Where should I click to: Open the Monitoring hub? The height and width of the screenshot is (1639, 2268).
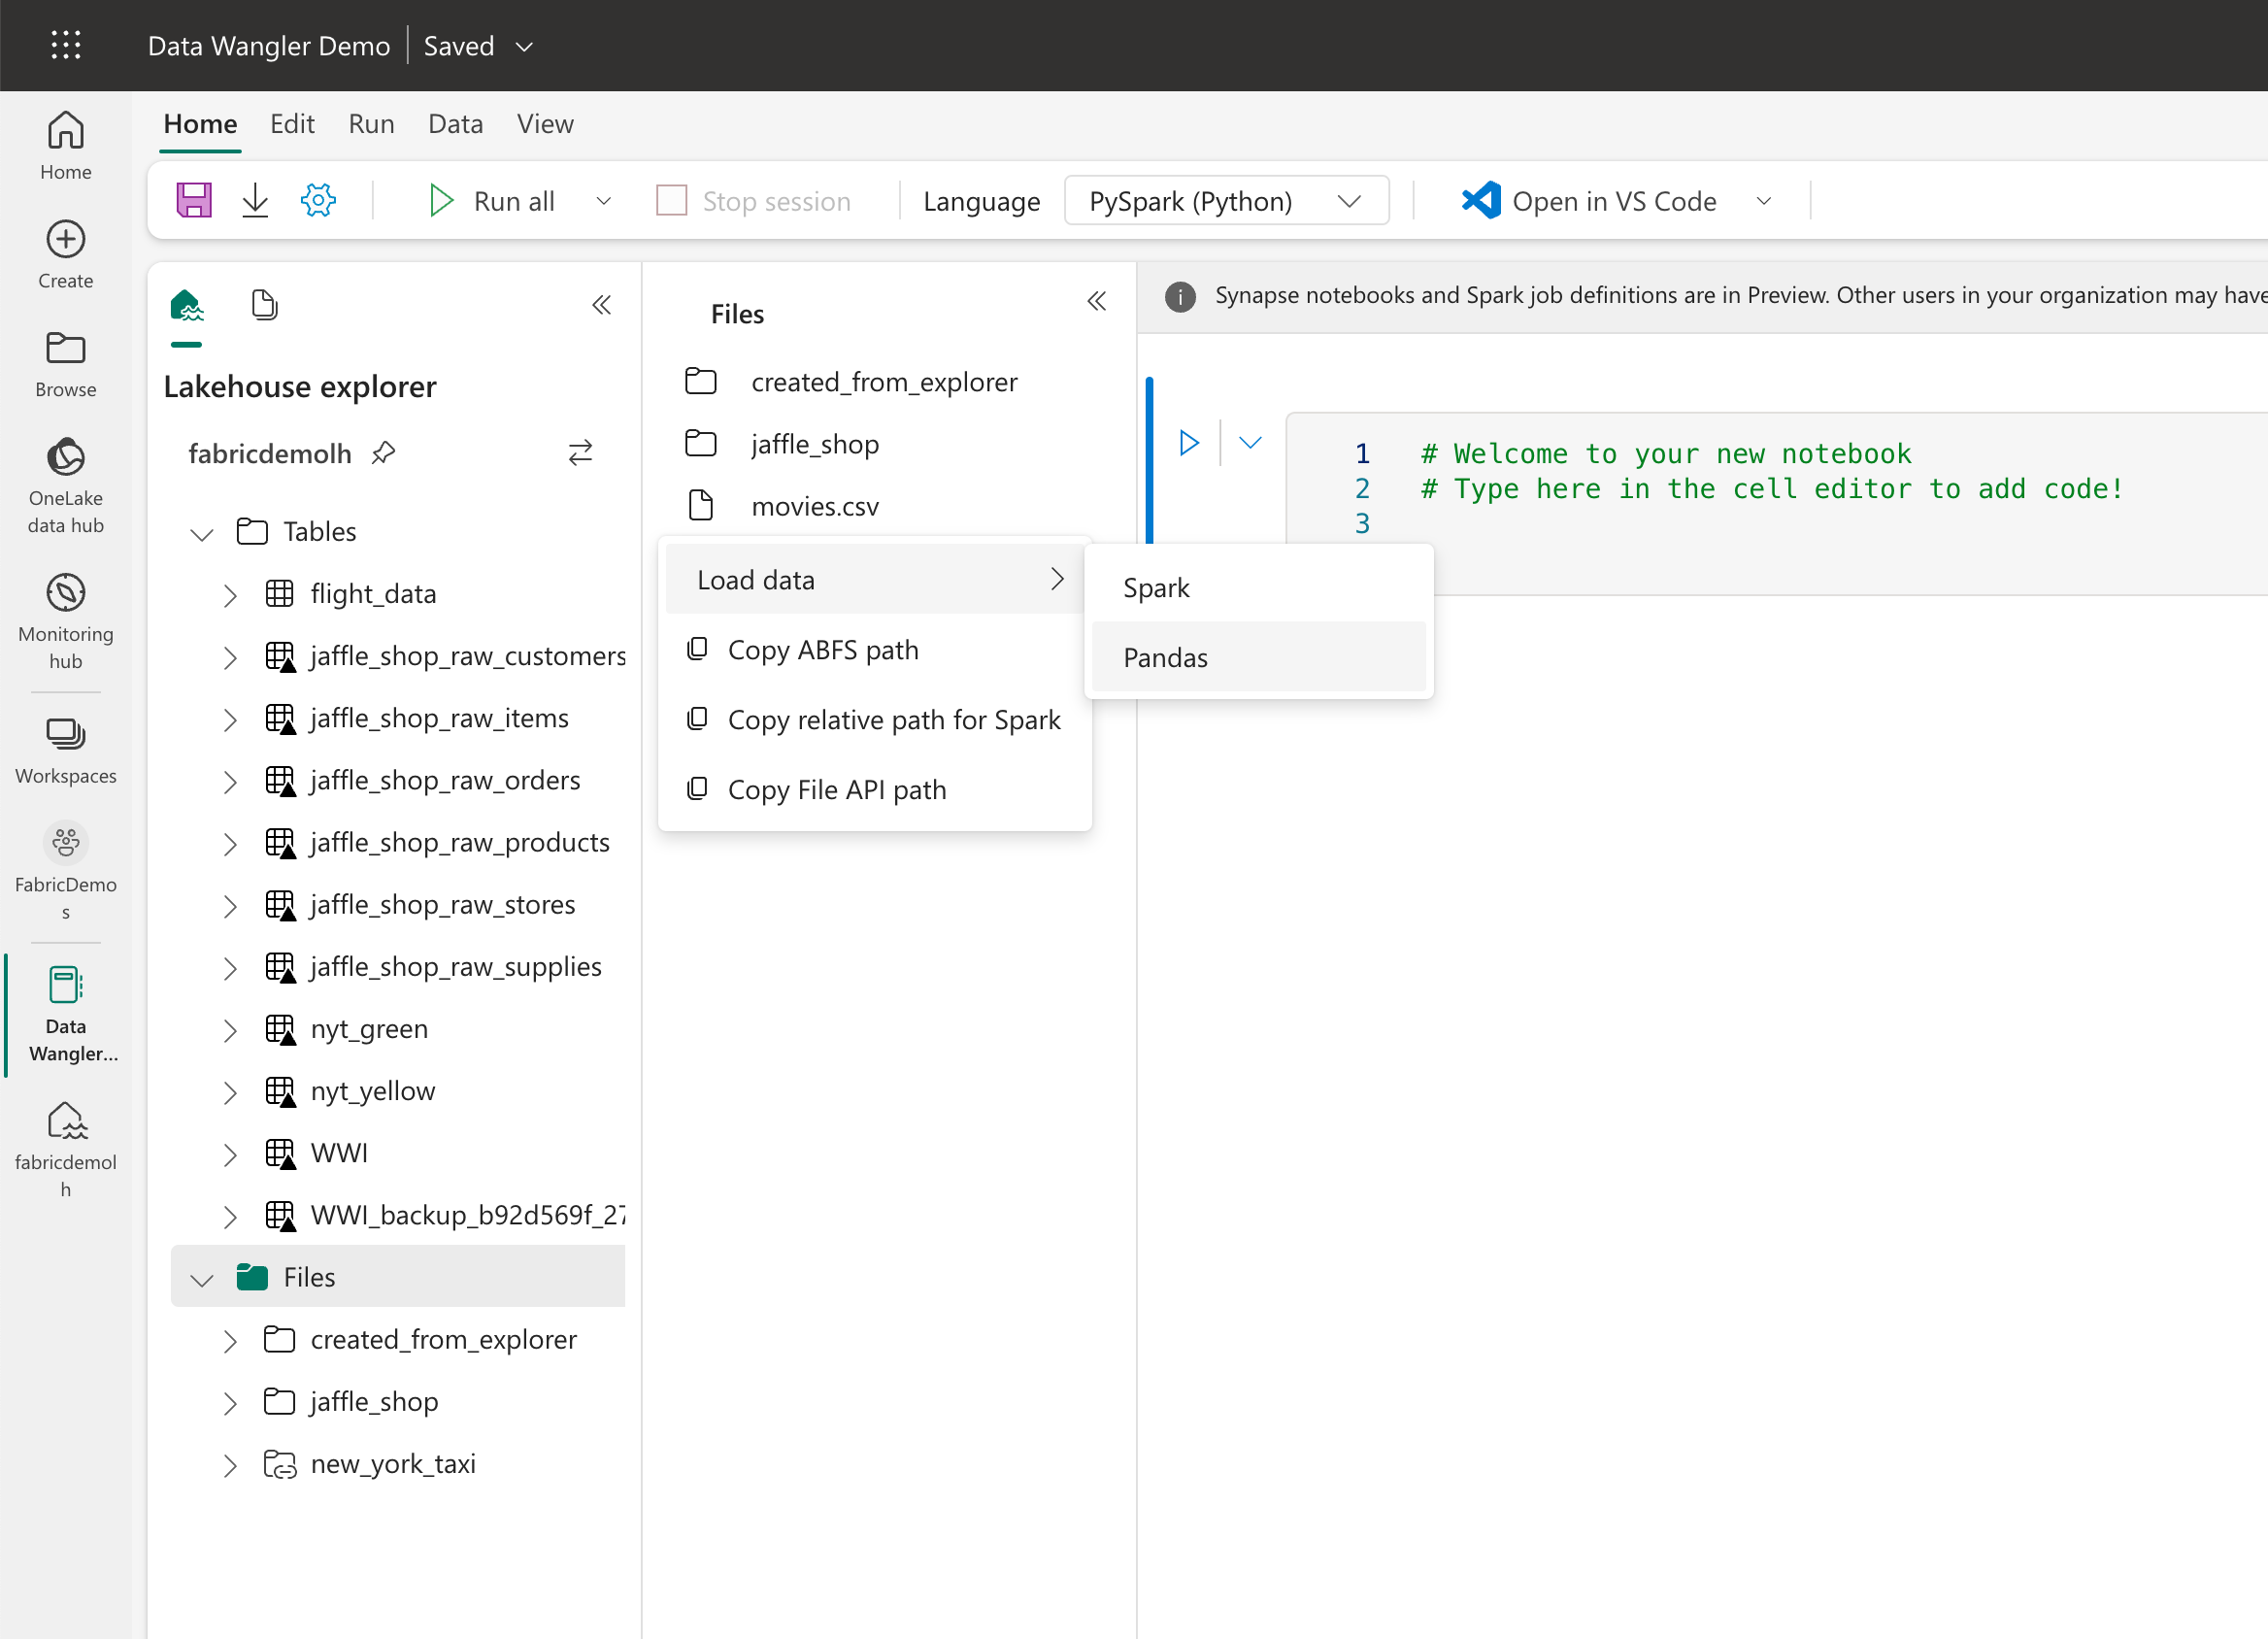[x=65, y=615]
